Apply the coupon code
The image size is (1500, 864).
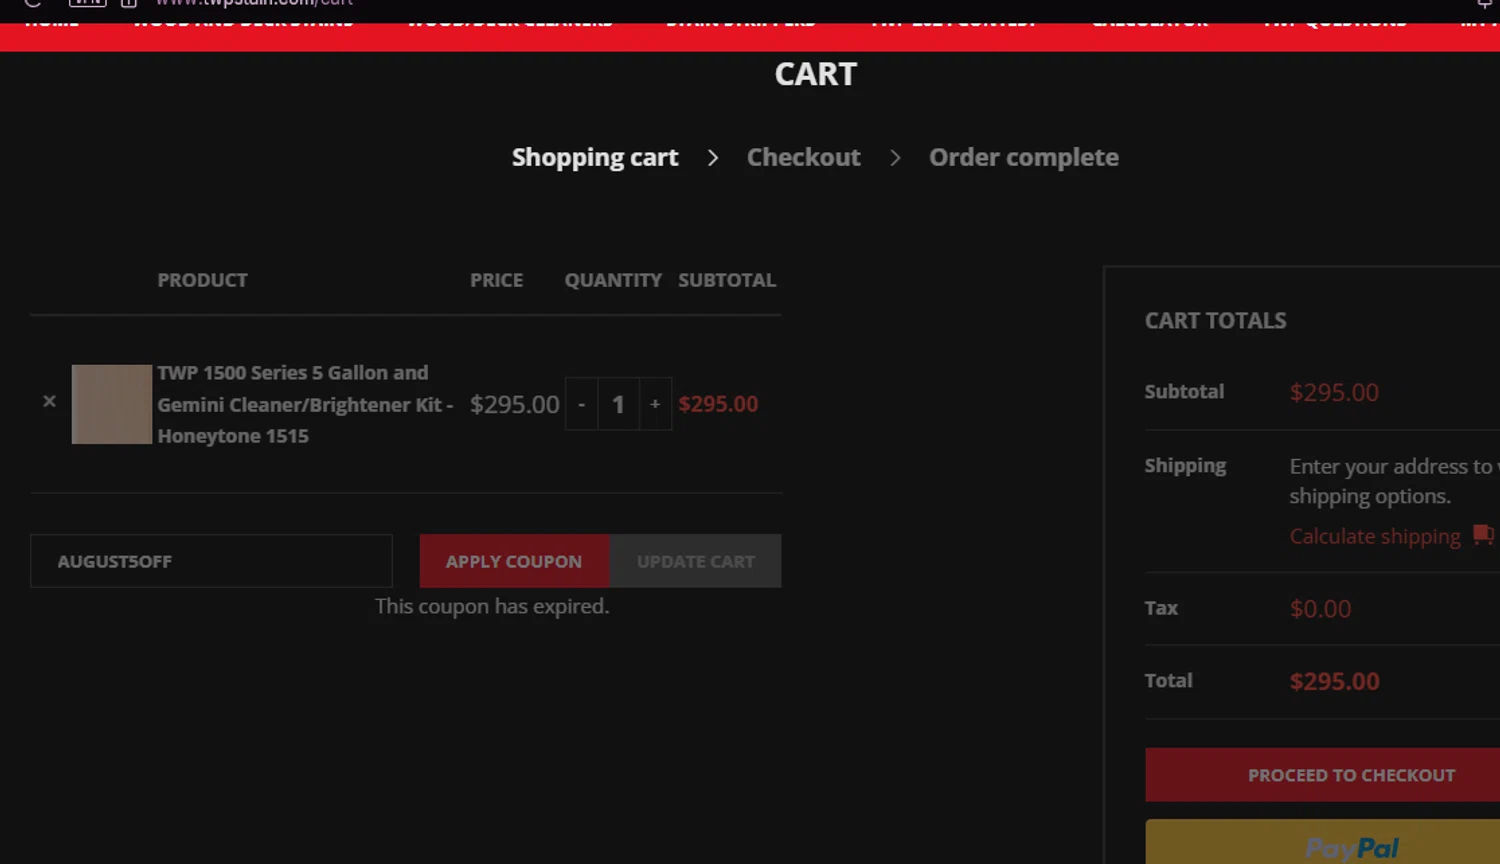click(x=514, y=561)
